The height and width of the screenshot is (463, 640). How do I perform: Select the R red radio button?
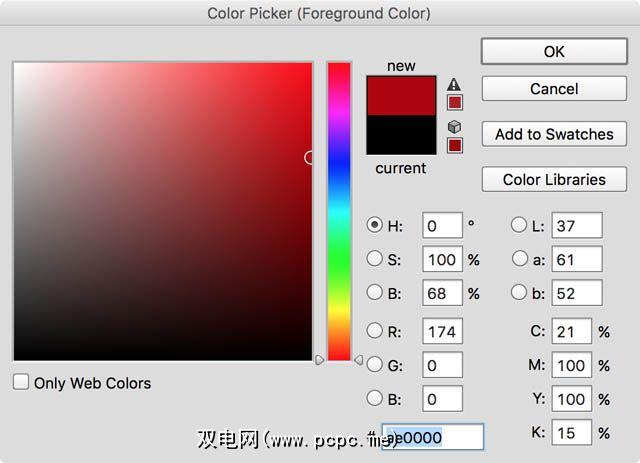coord(375,330)
